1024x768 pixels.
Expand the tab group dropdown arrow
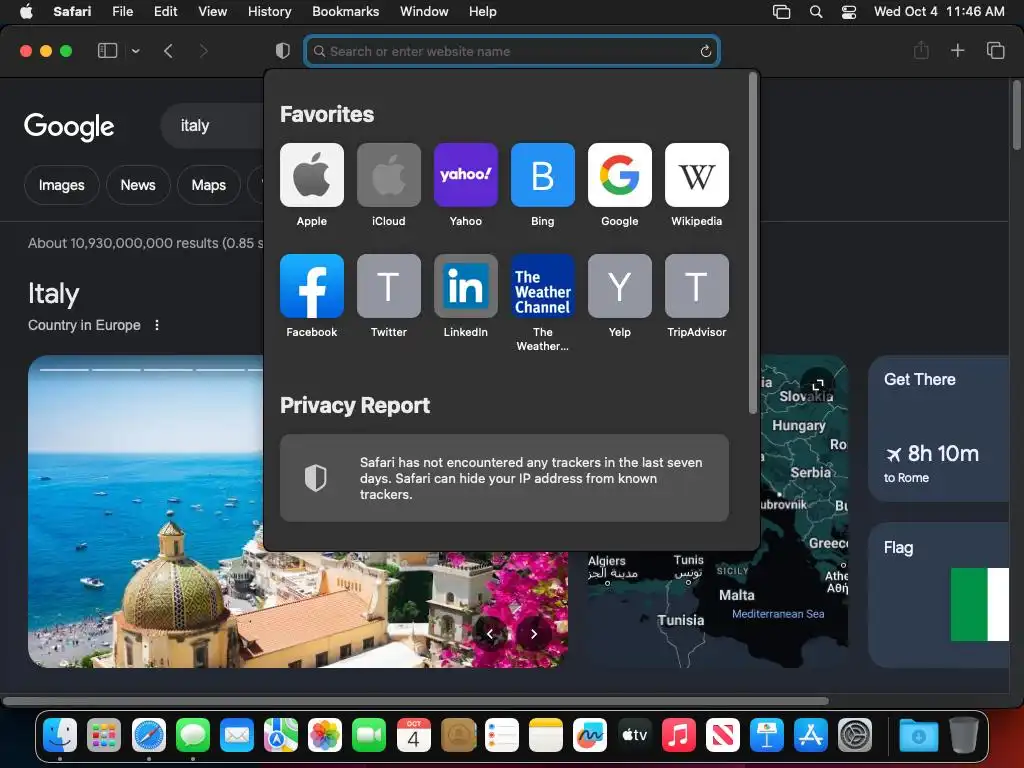(x=135, y=51)
